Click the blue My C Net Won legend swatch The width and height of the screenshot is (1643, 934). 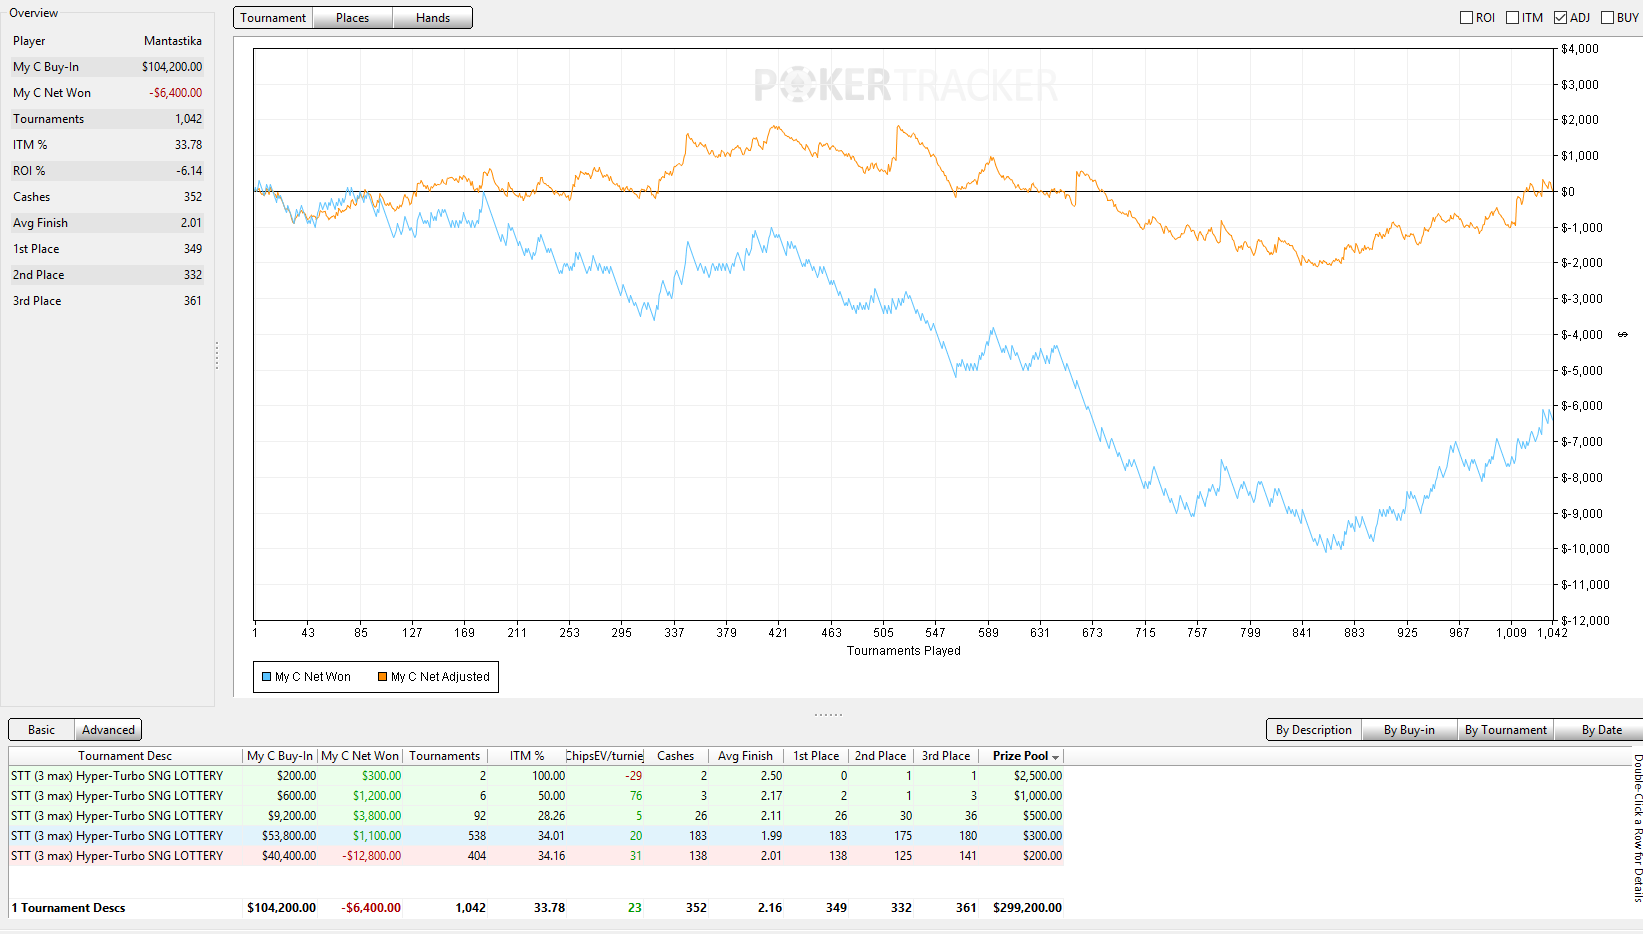click(267, 677)
